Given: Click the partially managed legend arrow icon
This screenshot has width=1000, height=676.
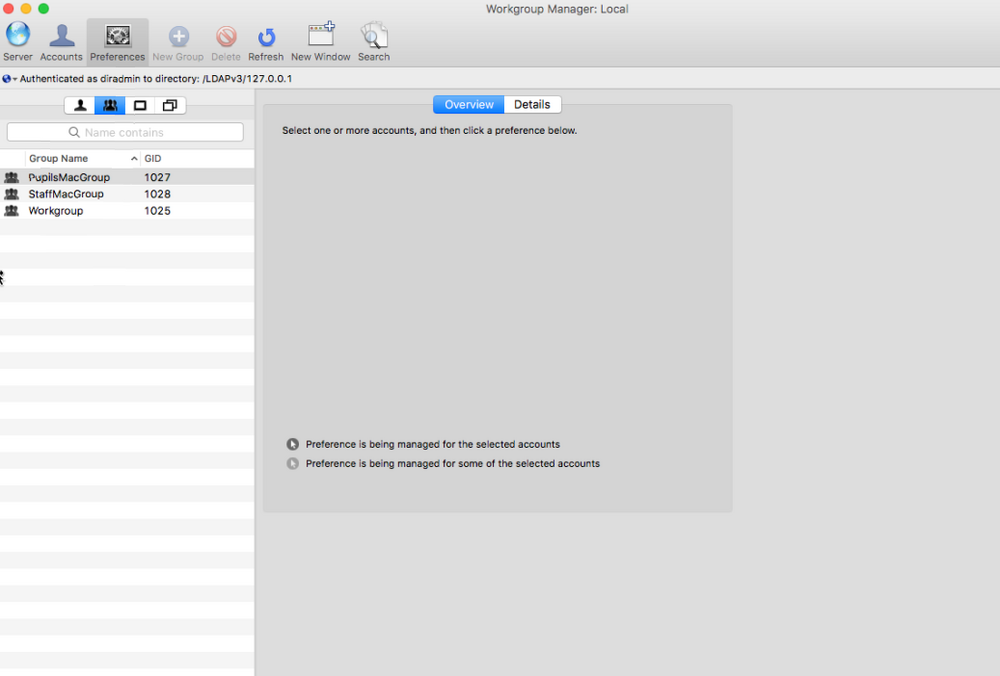Looking at the screenshot, I should 293,464.
